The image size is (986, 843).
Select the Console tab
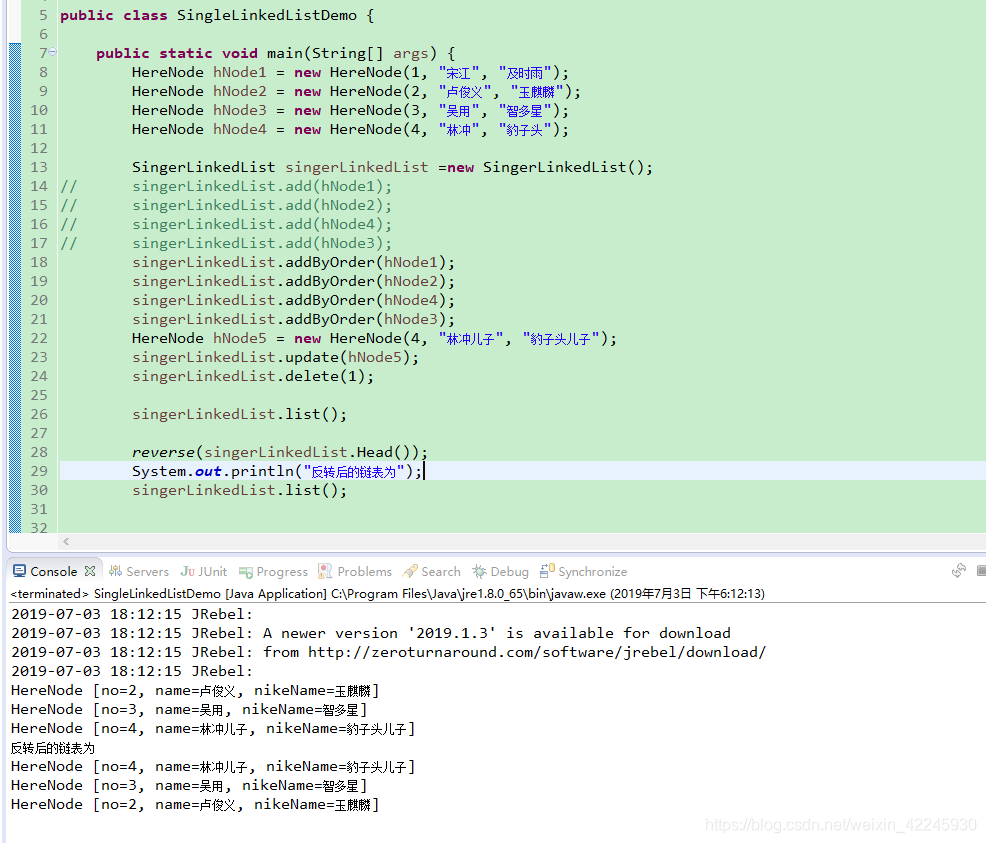click(53, 571)
